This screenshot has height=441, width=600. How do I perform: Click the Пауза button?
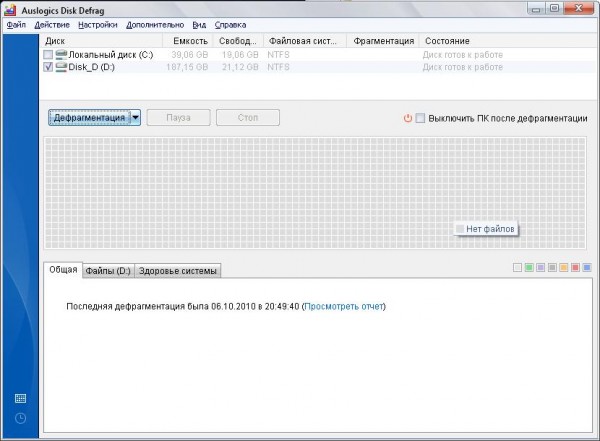point(178,118)
